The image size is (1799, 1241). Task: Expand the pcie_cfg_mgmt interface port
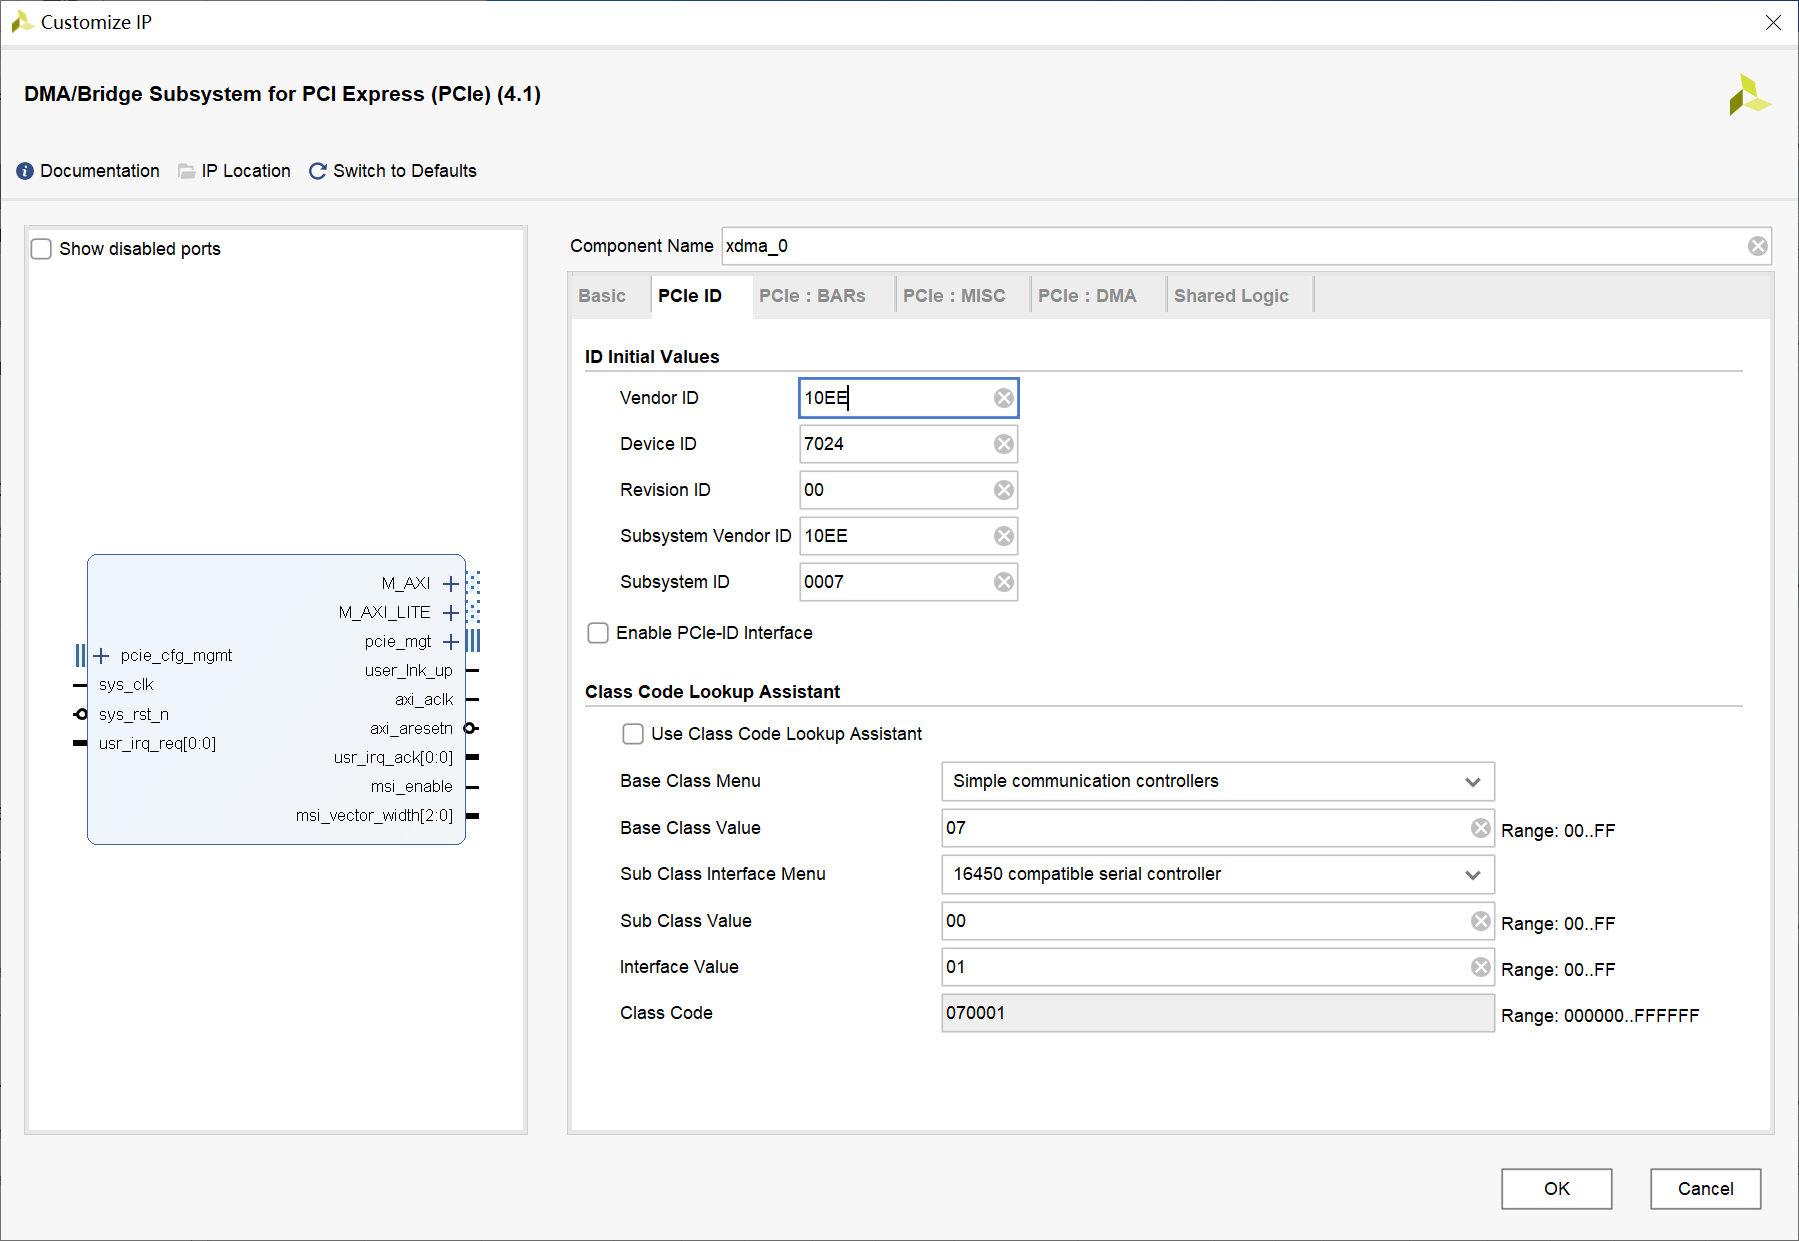coord(101,656)
